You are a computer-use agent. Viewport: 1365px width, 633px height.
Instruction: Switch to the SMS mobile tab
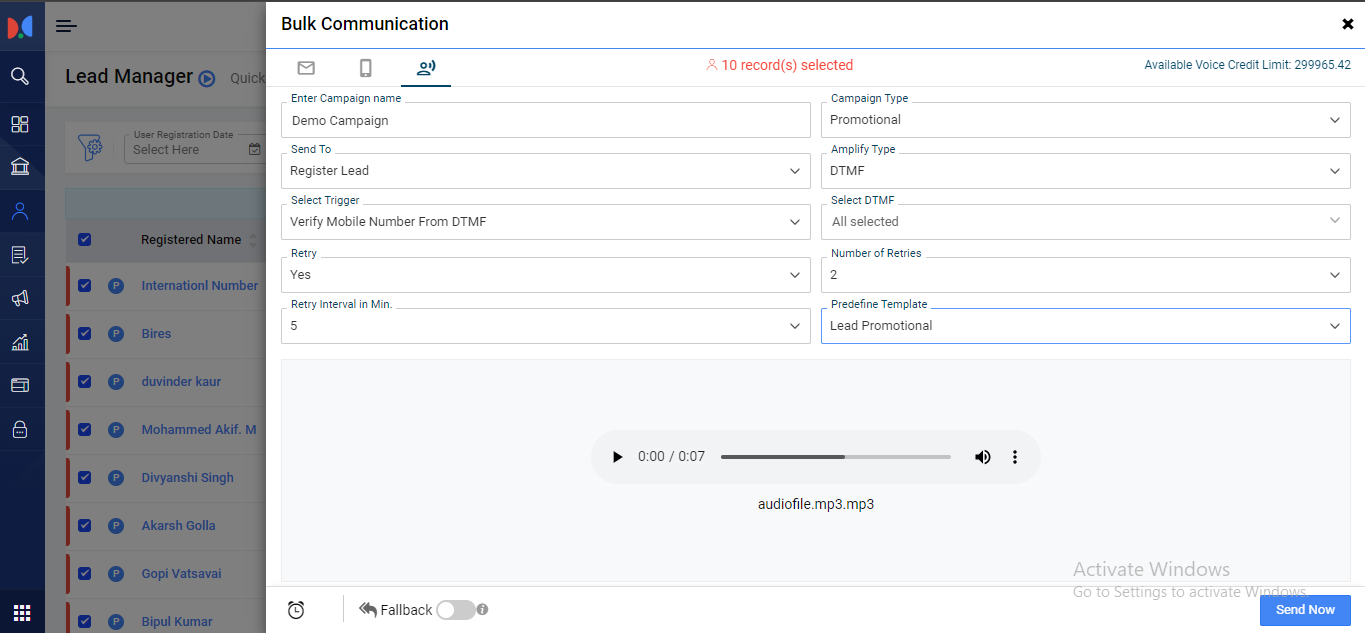(366, 68)
